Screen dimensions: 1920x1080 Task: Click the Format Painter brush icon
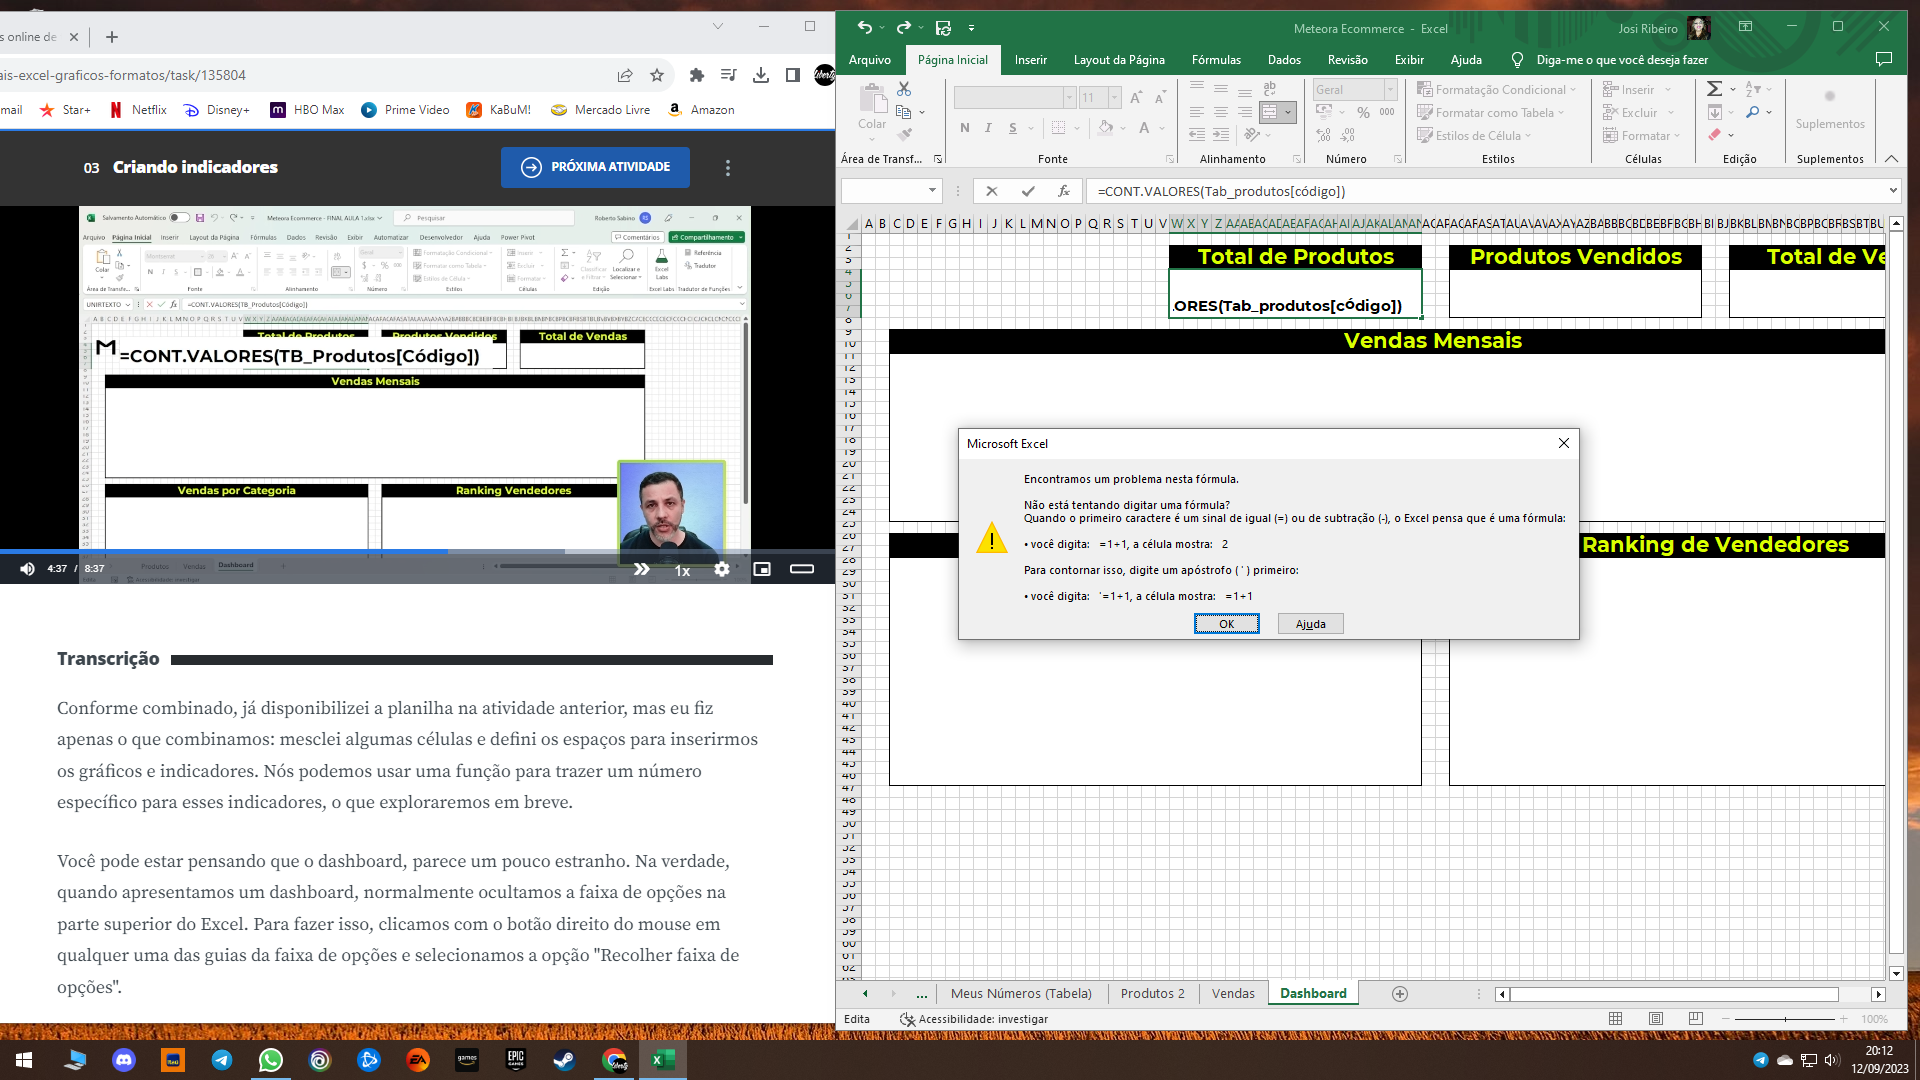[x=904, y=134]
